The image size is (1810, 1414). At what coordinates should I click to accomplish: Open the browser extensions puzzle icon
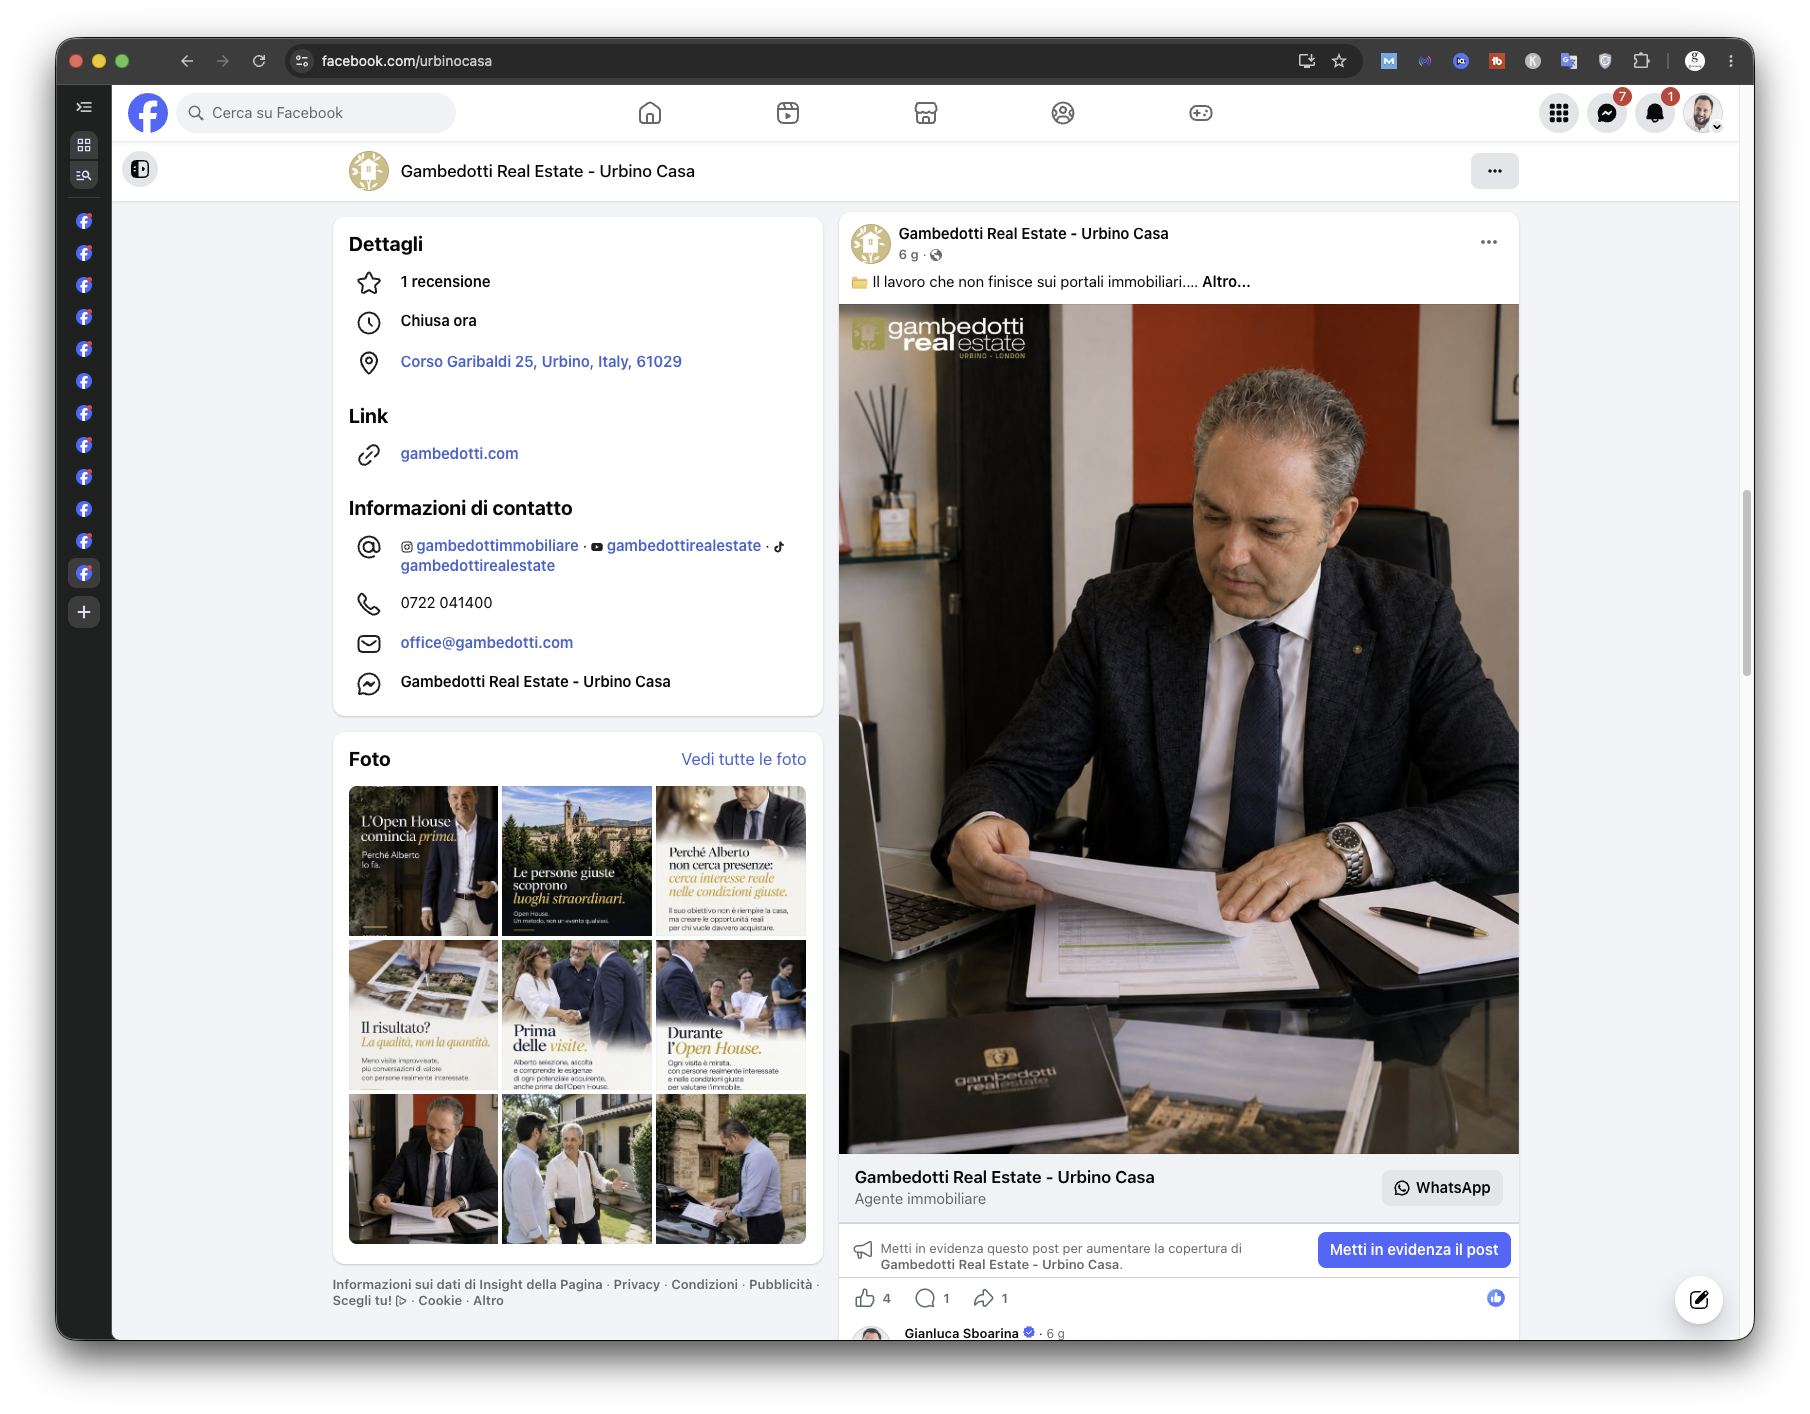pyautogui.click(x=1641, y=61)
